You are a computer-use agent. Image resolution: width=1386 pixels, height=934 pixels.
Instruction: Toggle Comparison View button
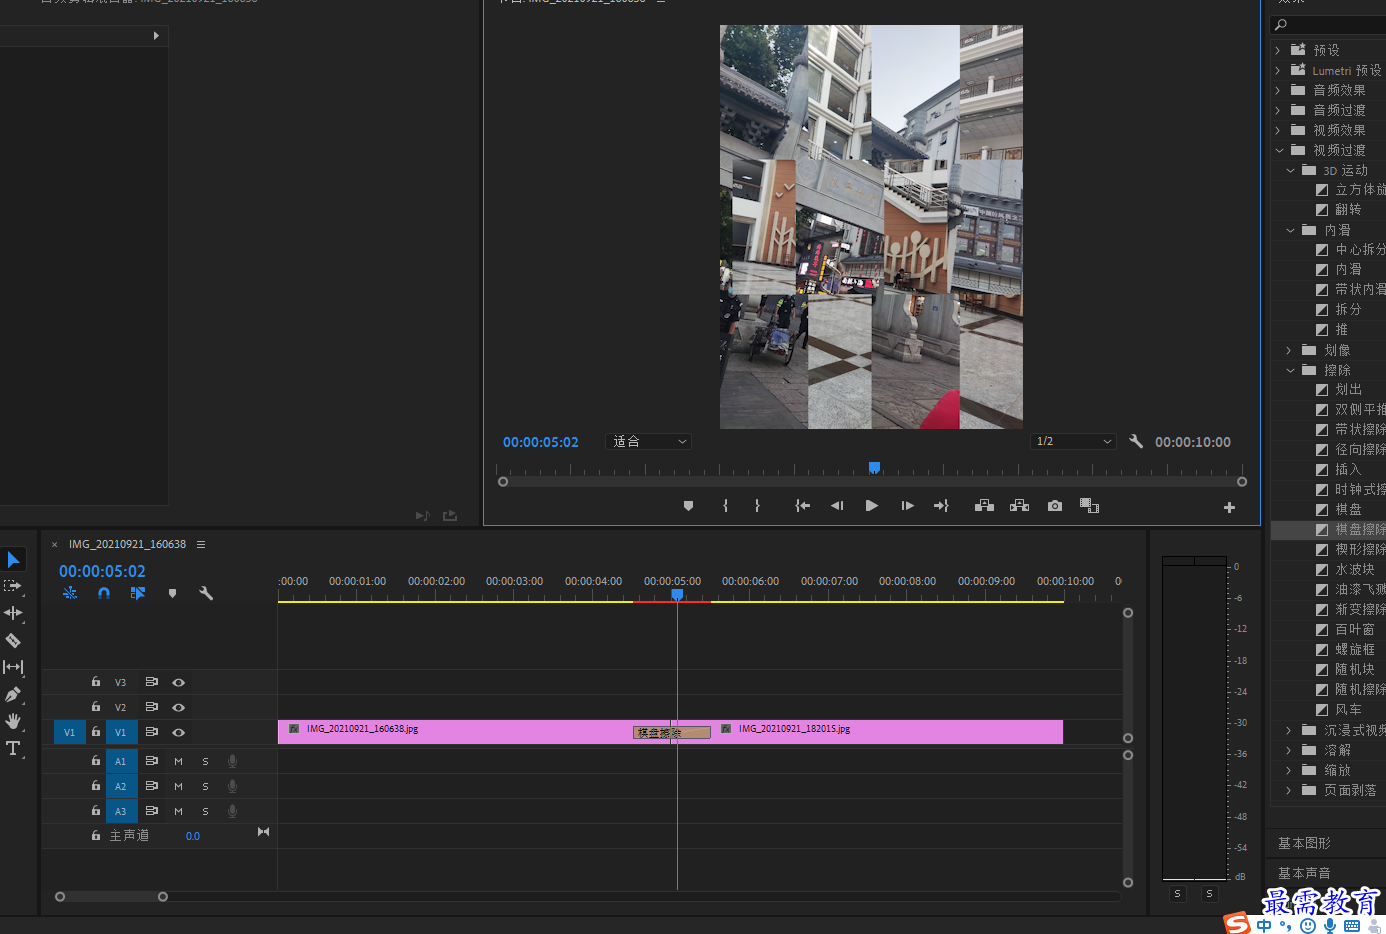1089,506
